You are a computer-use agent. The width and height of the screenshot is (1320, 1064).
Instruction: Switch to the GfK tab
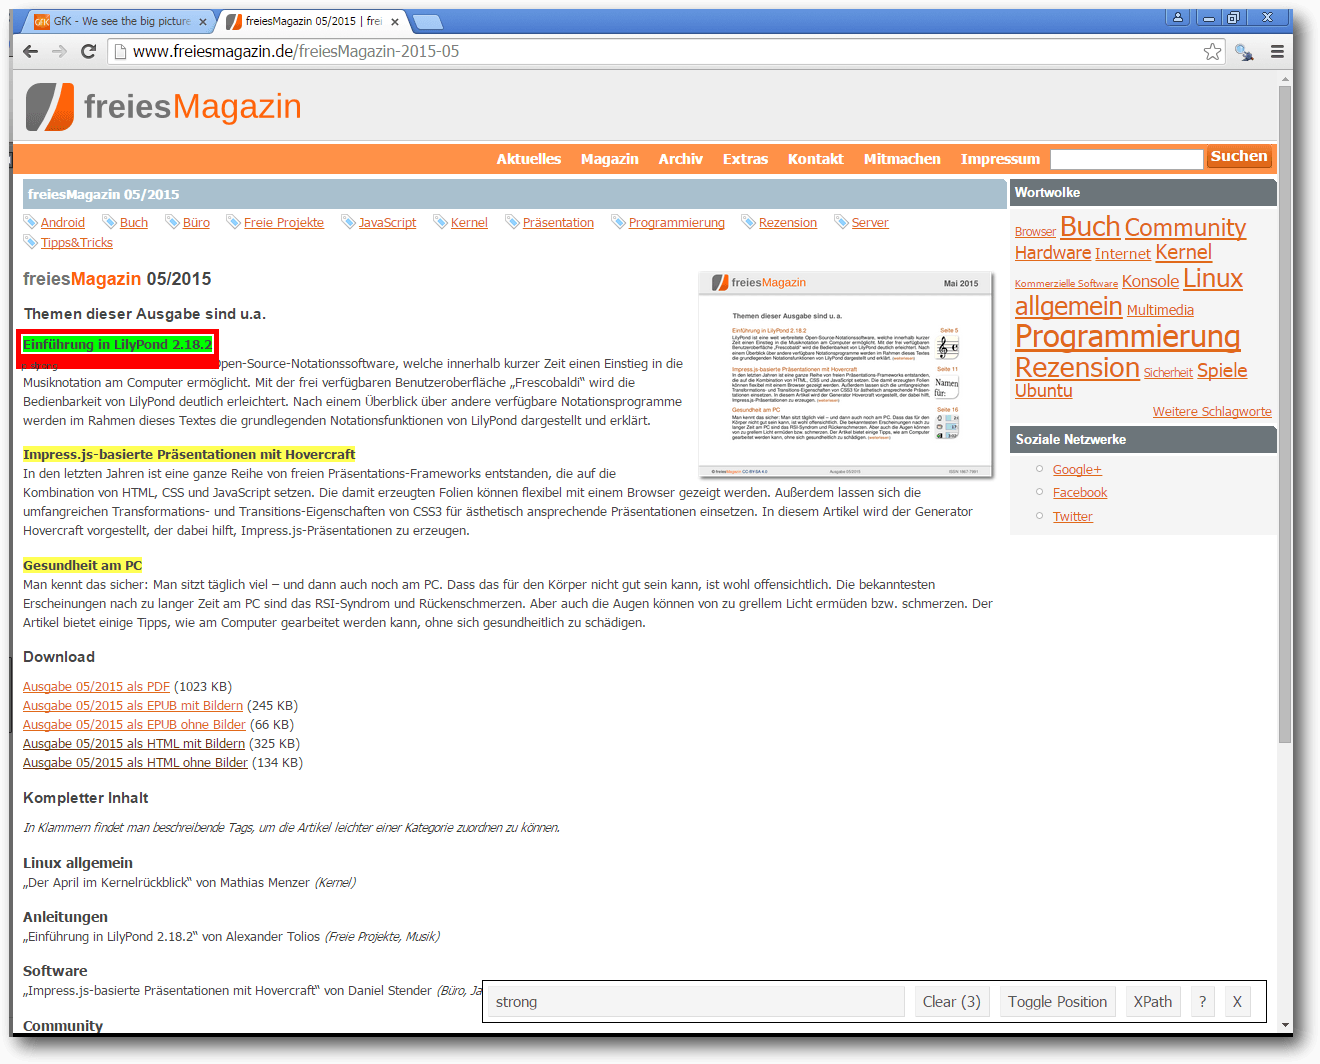pyautogui.click(x=119, y=21)
